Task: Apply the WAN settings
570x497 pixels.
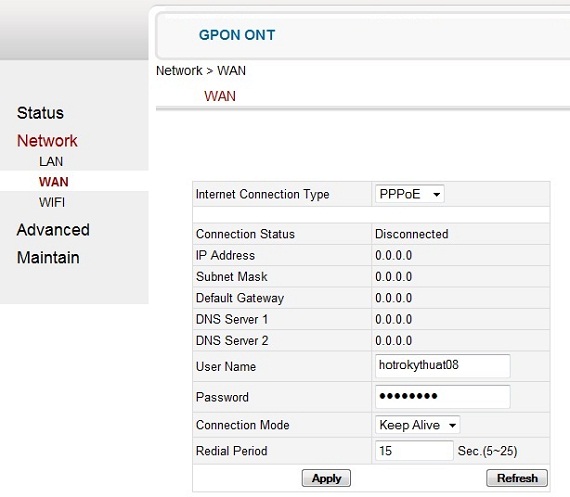Action: click(326, 478)
